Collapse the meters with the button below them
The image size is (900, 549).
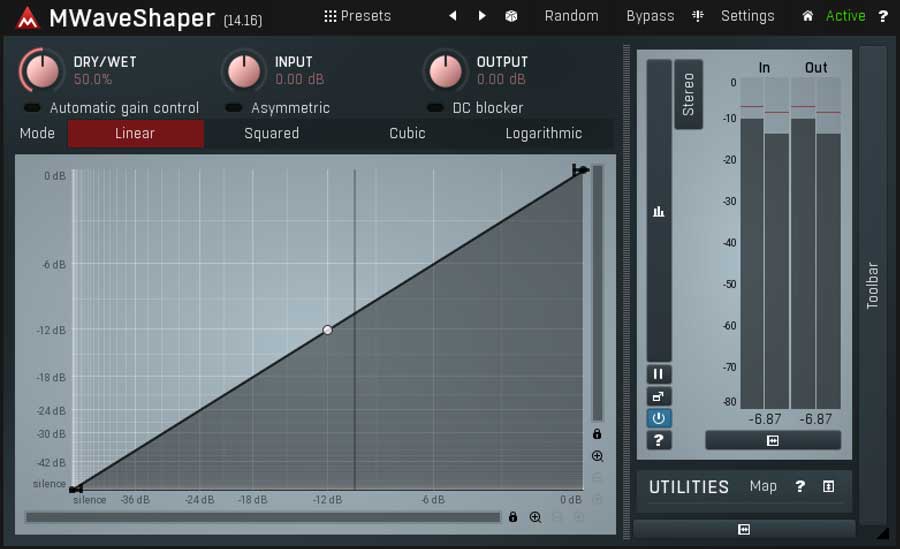[x=773, y=440]
